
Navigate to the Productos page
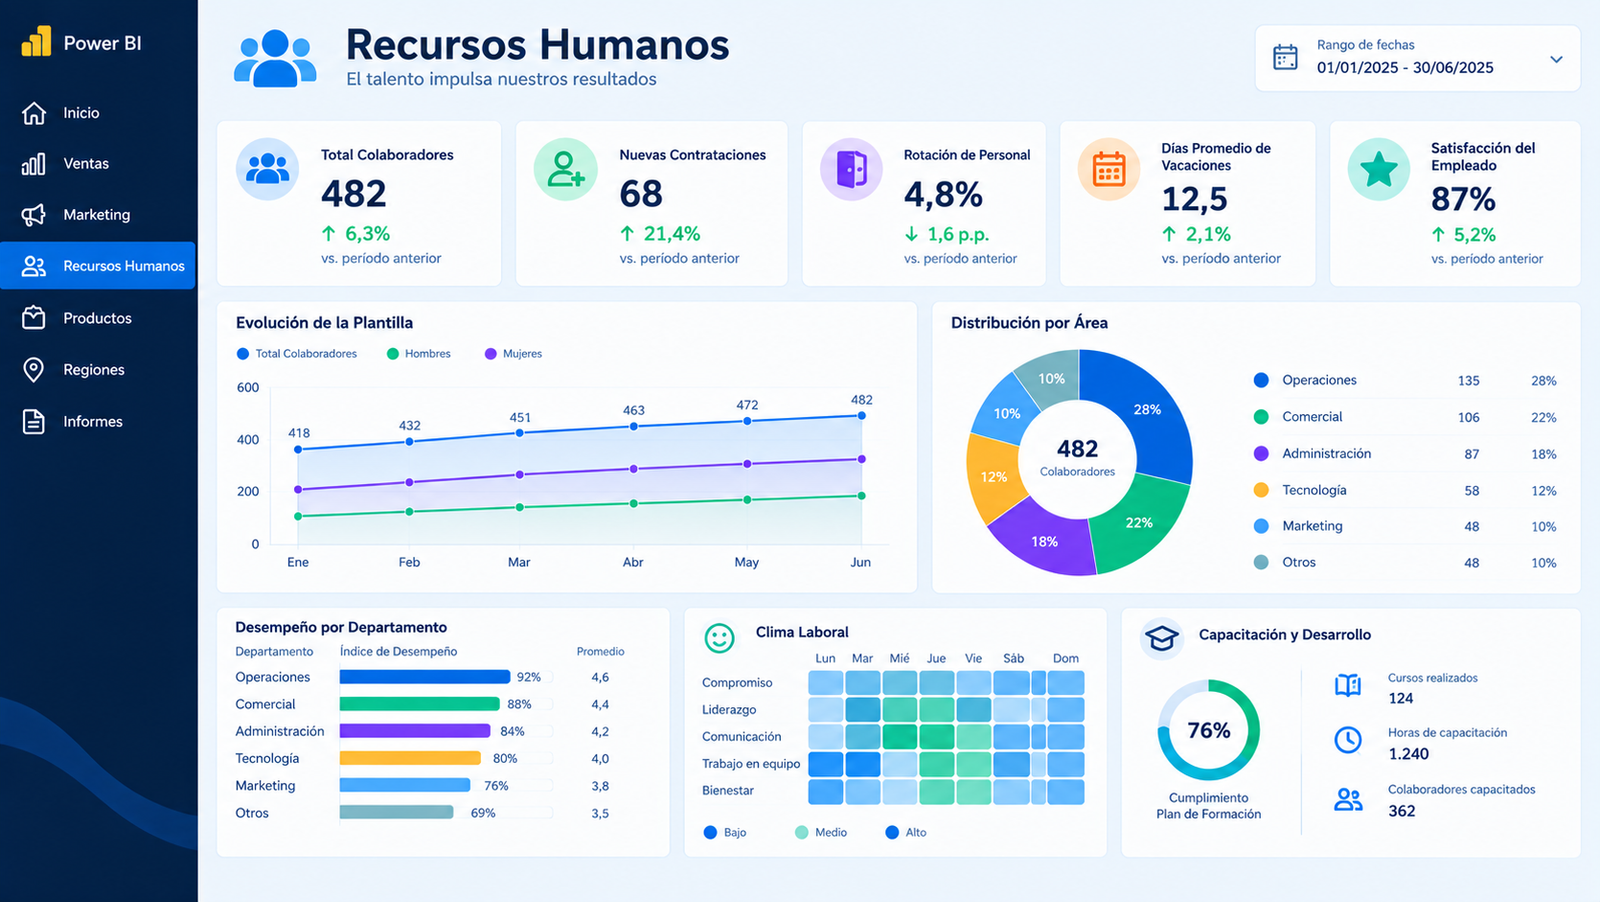pyautogui.click(x=98, y=318)
